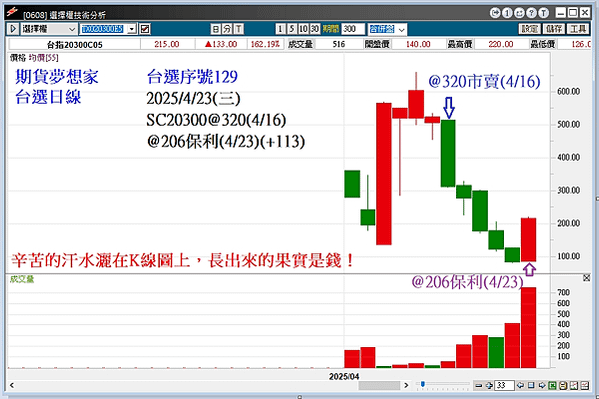Adjust the bar width slider handle

(423, 384)
